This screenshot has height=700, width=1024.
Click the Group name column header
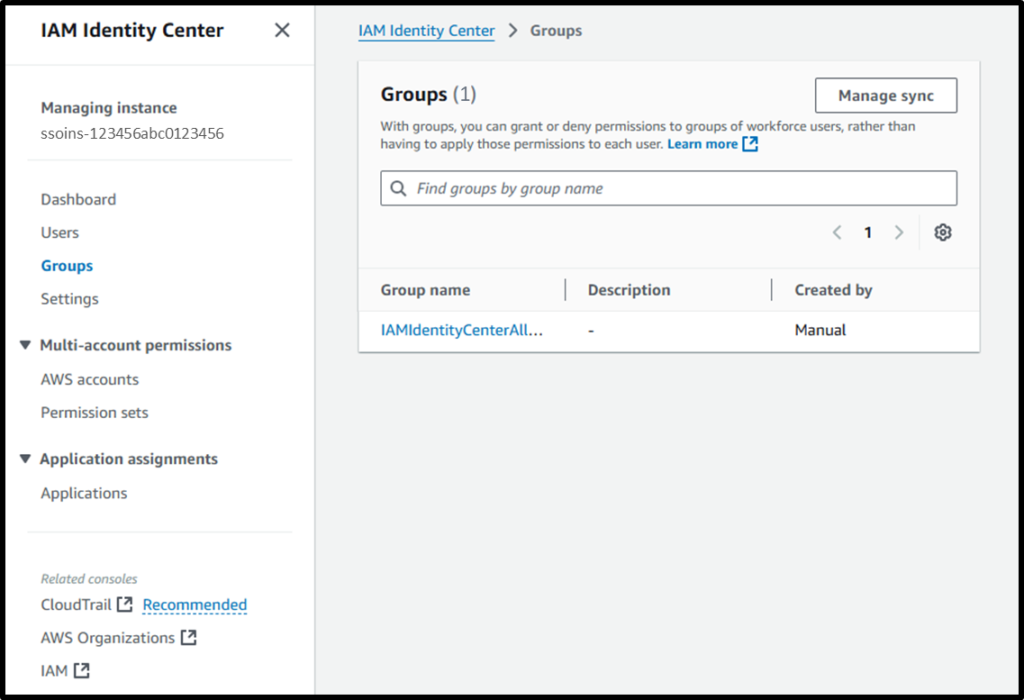(x=425, y=290)
